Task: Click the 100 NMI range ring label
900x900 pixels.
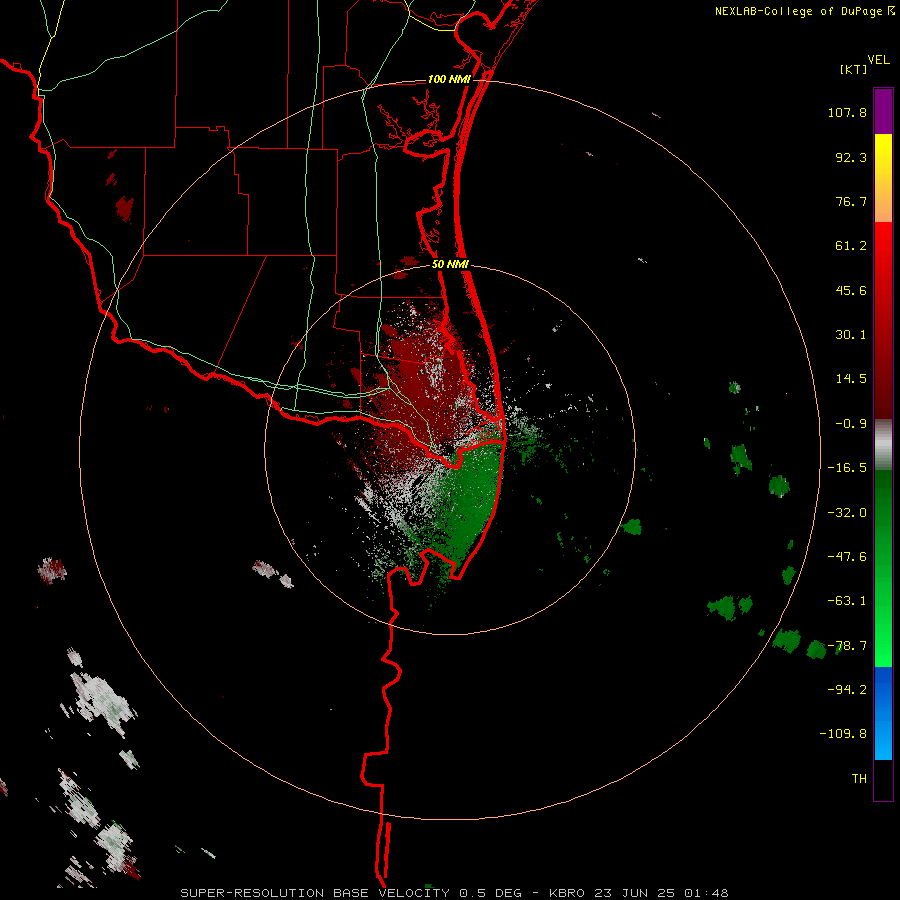Action: tap(449, 79)
